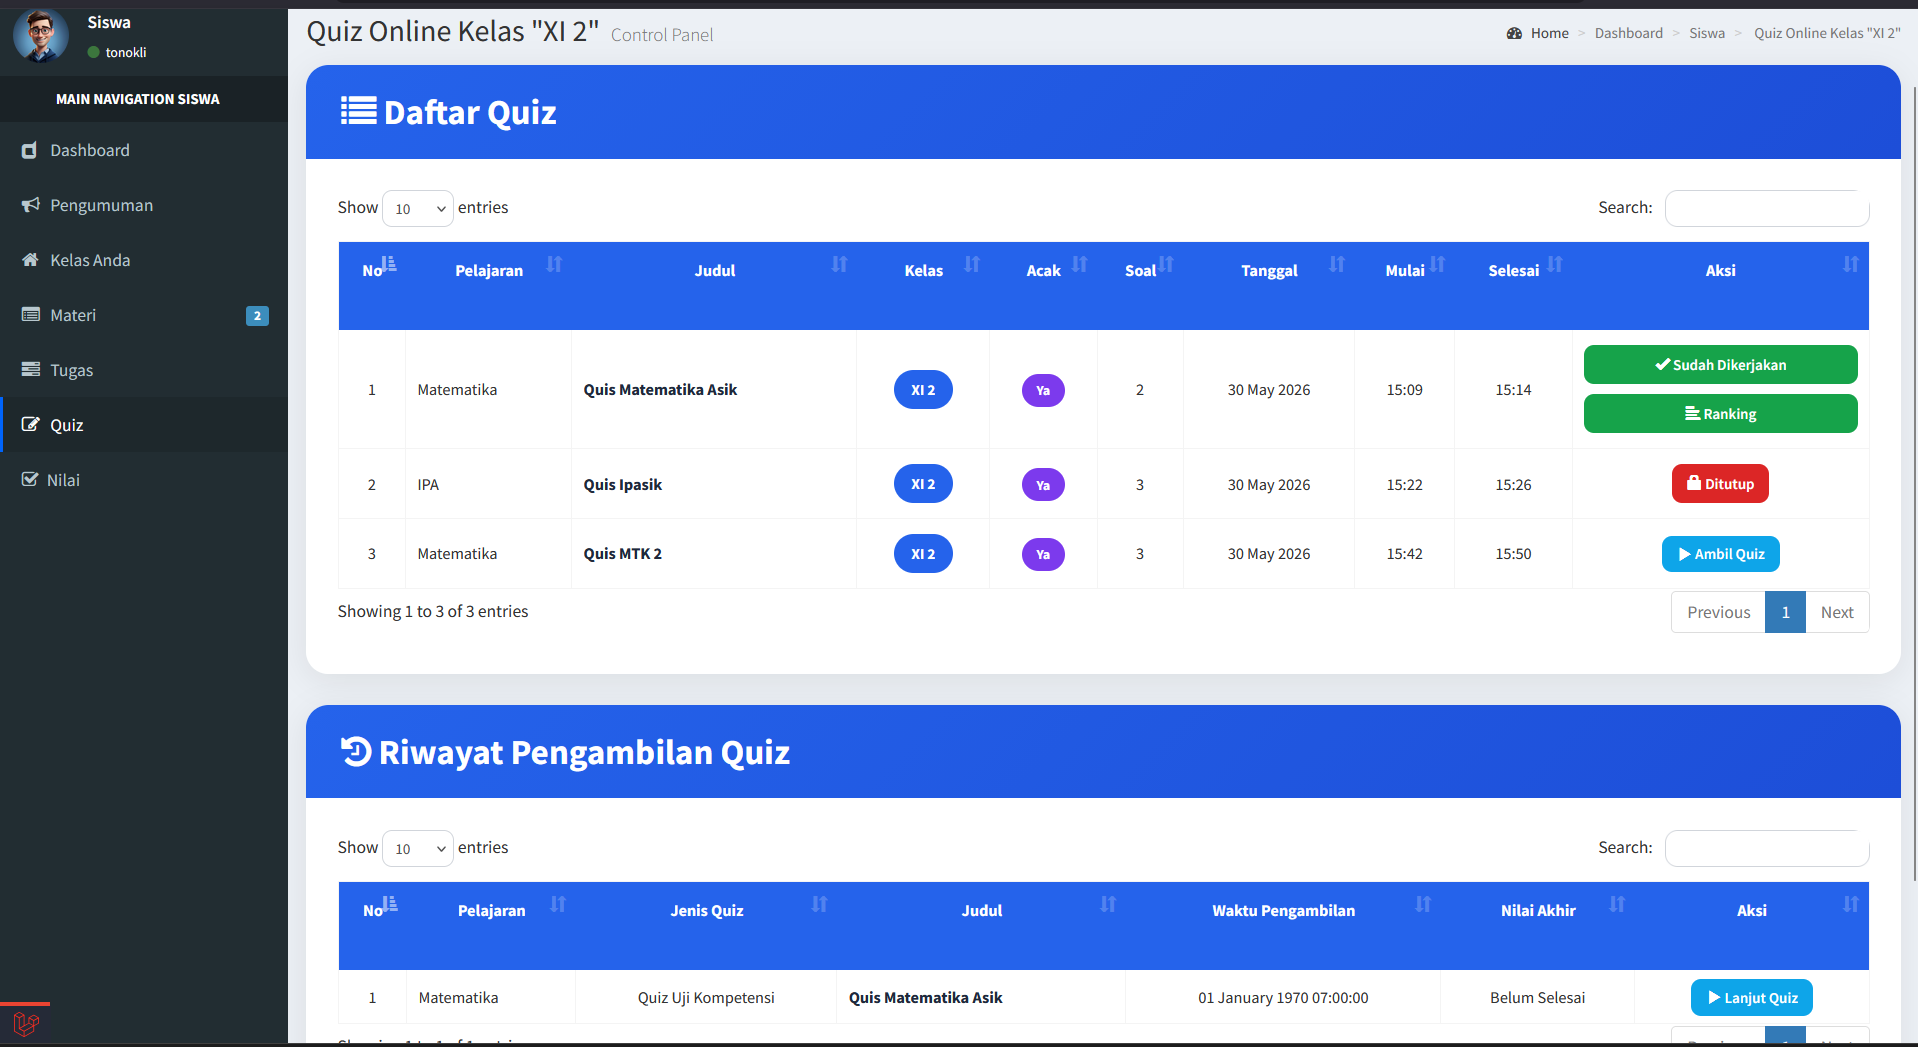Click the Tugas list icon in the sidebar
The width and height of the screenshot is (1918, 1047).
(31, 370)
